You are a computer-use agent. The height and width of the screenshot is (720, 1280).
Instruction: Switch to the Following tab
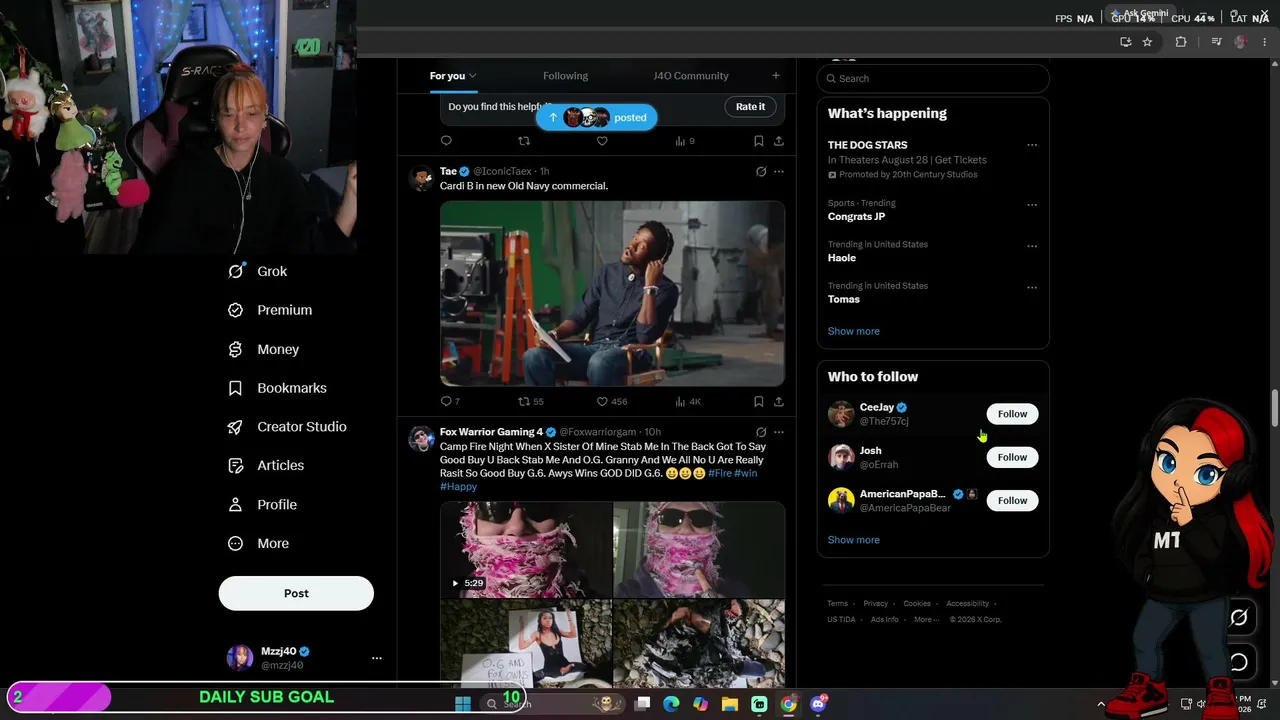click(x=565, y=76)
